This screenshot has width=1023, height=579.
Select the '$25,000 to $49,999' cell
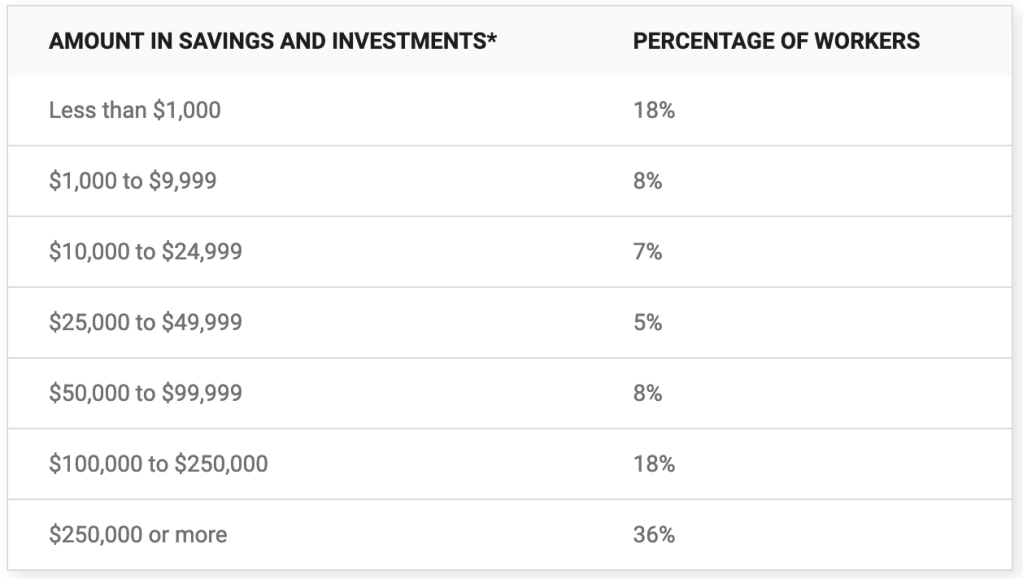coord(145,322)
